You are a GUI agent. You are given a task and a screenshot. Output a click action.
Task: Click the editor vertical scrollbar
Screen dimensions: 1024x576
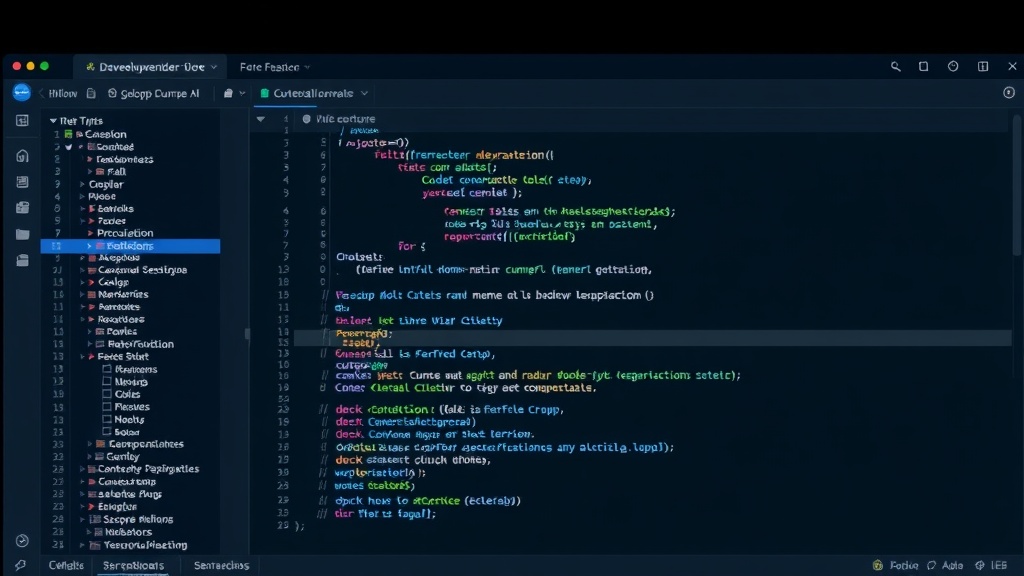[x=1017, y=186]
